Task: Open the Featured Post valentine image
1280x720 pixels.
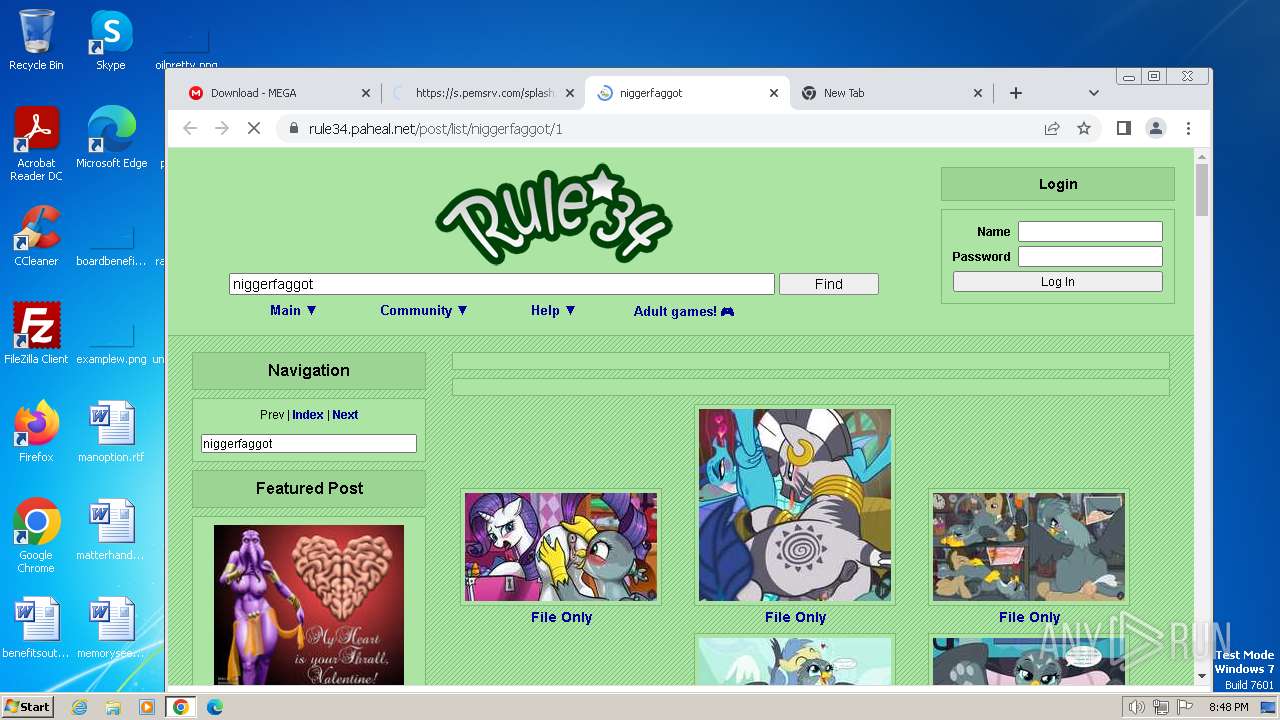Action: [x=309, y=605]
